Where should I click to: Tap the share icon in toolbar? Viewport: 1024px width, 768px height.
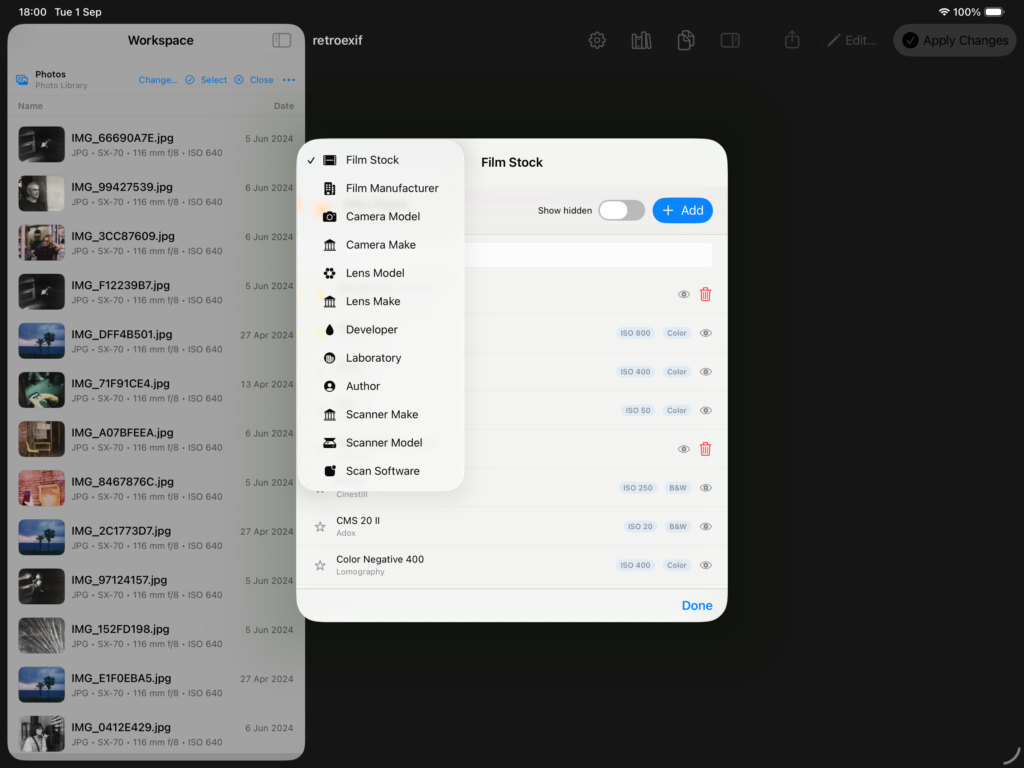792,40
